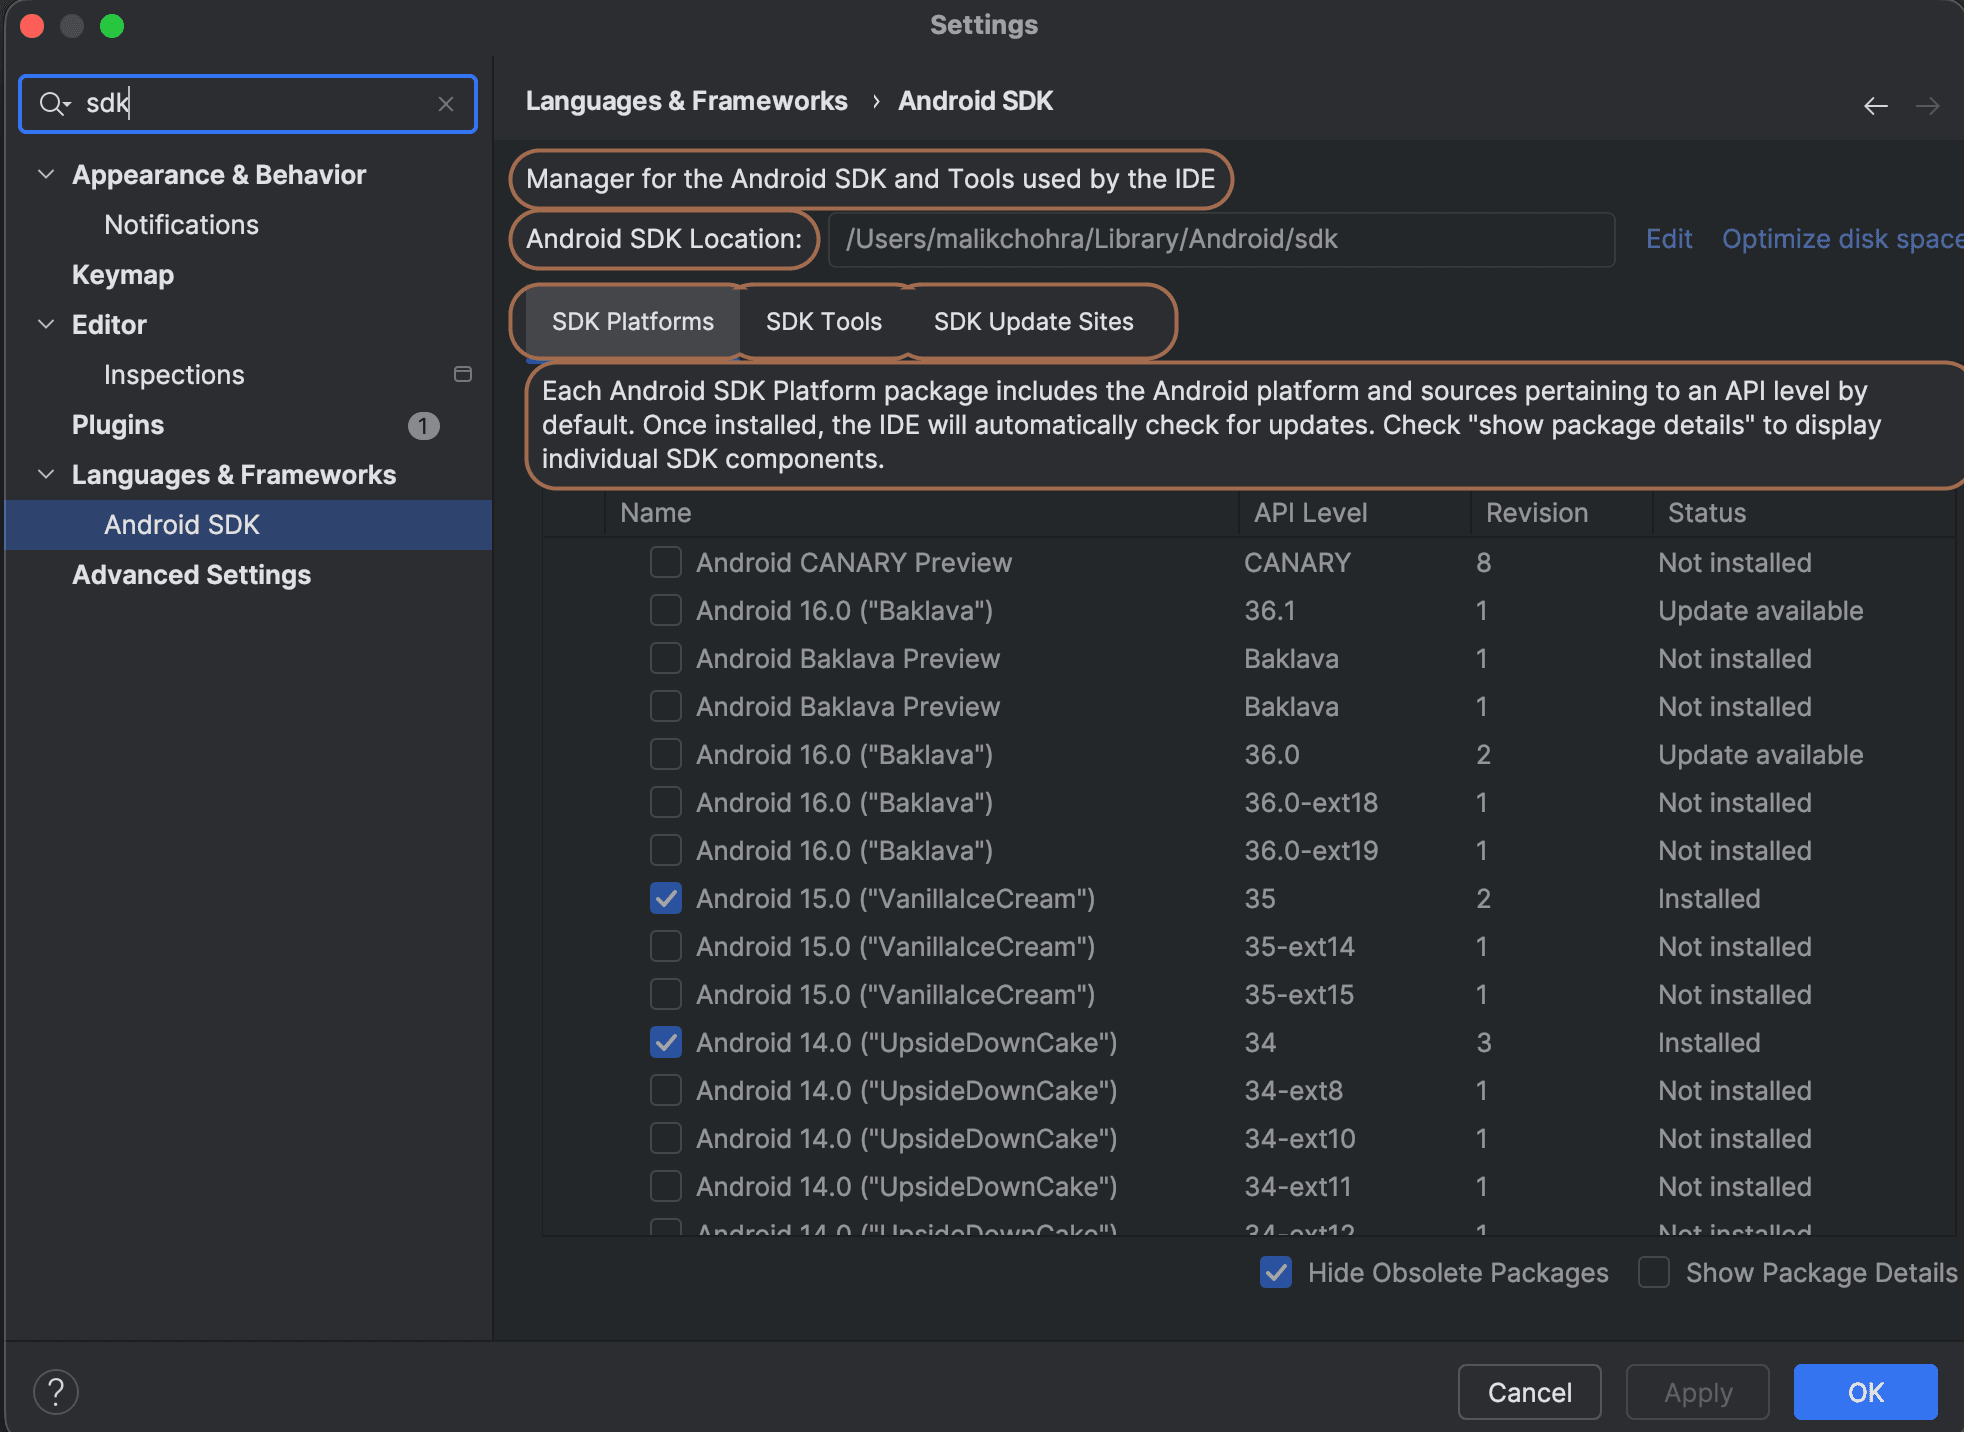The width and height of the screenshot is (1964, 1432).
Task: Select Android SDK in the sidebar
Action: 248,525
